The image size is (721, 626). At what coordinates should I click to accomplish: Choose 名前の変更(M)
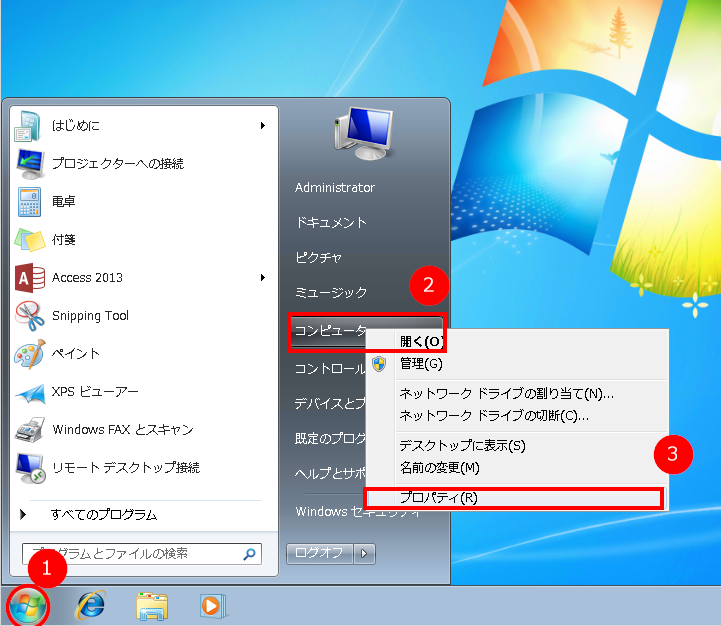pyautogui.click(x=517, y=468)
